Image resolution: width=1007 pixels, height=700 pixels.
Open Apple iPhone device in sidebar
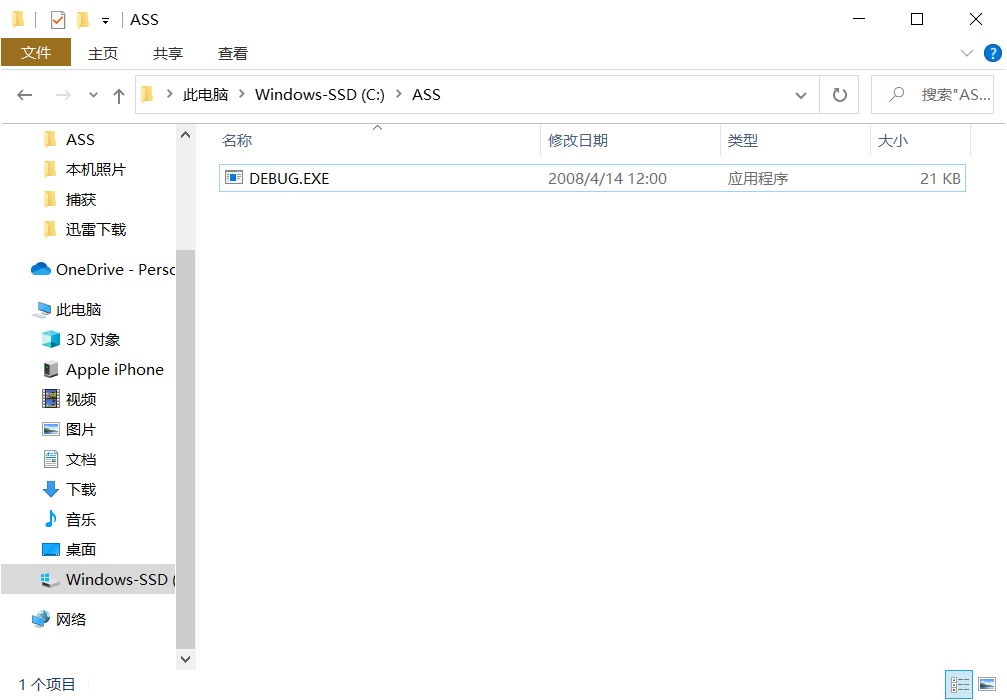(x=114, y=370)
